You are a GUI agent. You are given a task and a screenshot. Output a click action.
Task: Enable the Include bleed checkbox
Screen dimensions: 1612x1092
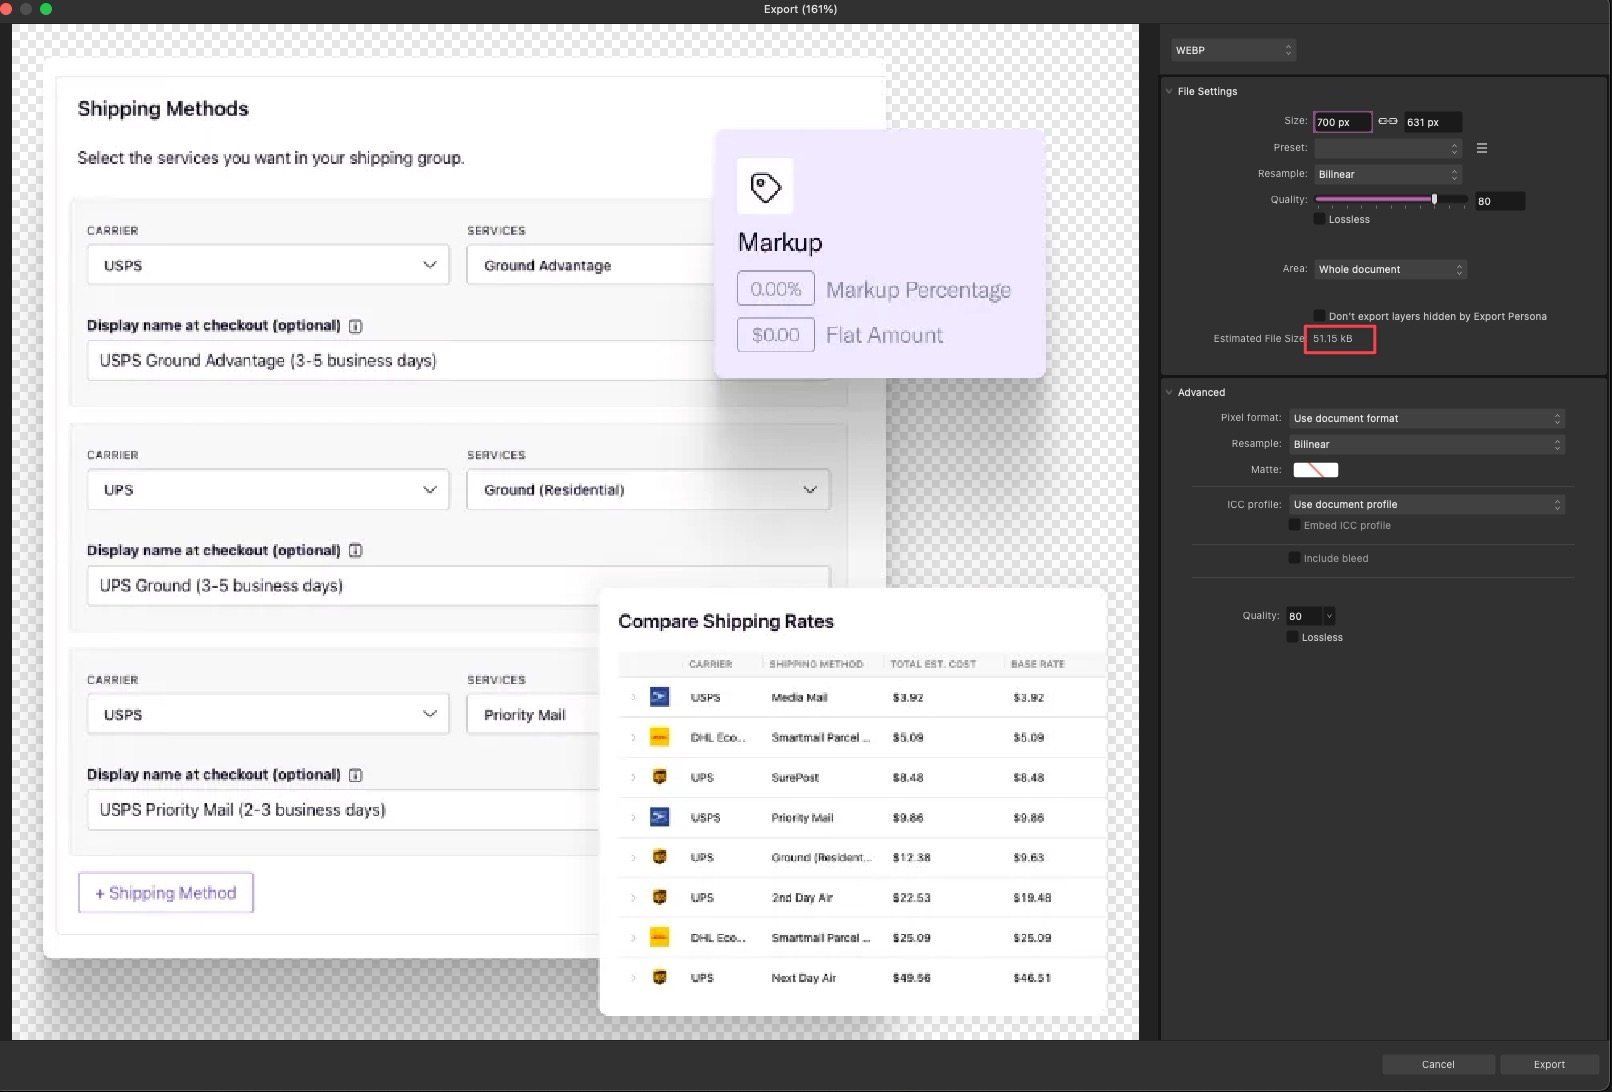point(1294,558)
